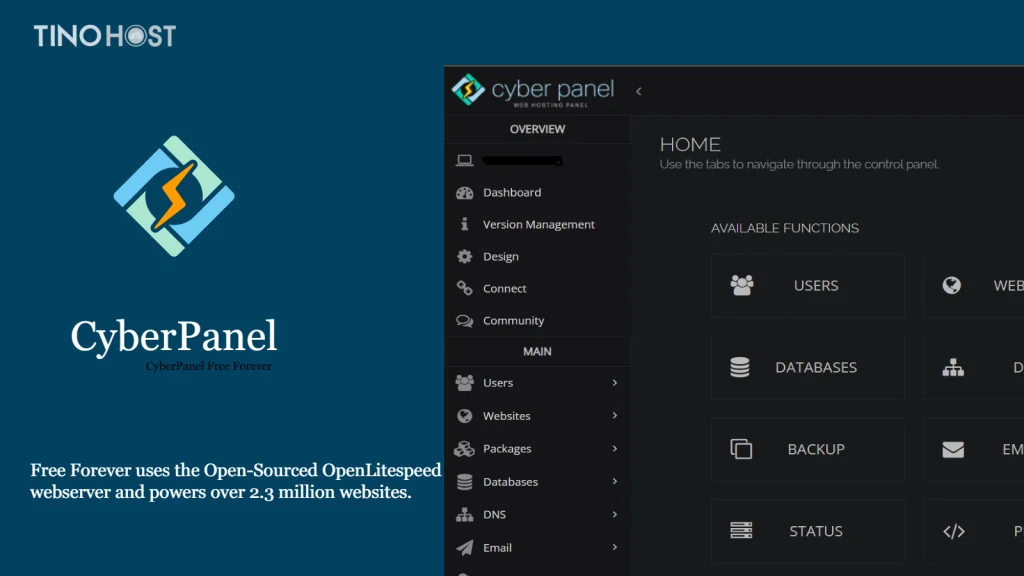1024x576 pixels.
Task: Click the Websites globe icon in the sidebar
Action: click(464, 416)
